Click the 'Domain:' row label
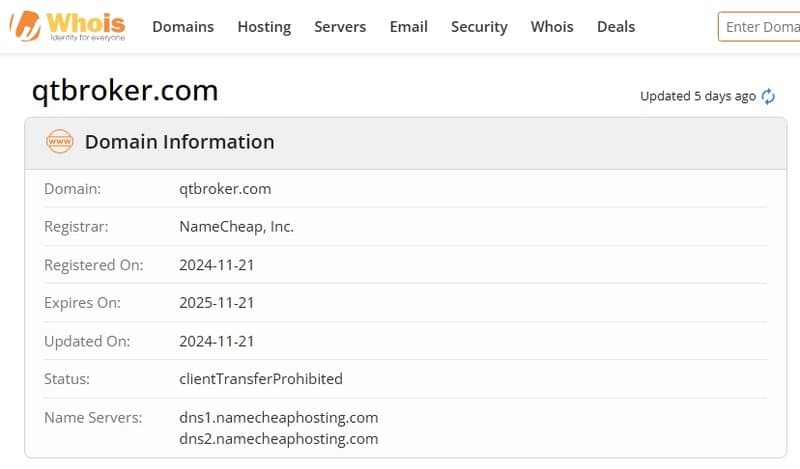 pos(72,189)
